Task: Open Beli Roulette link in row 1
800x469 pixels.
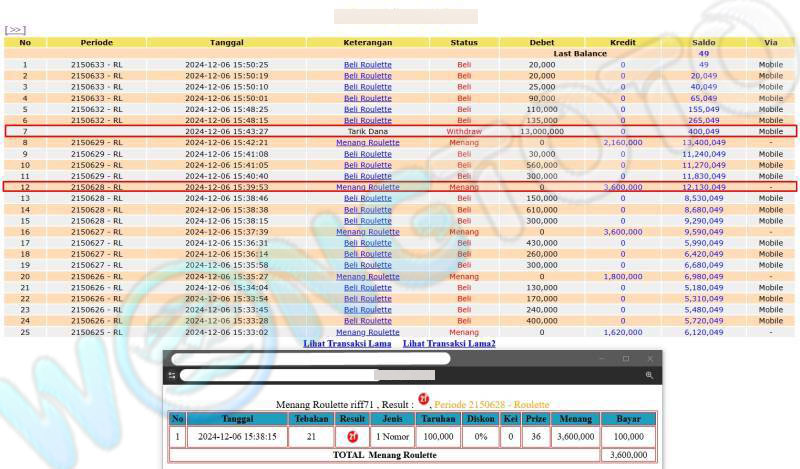Action: click(367, 64)
